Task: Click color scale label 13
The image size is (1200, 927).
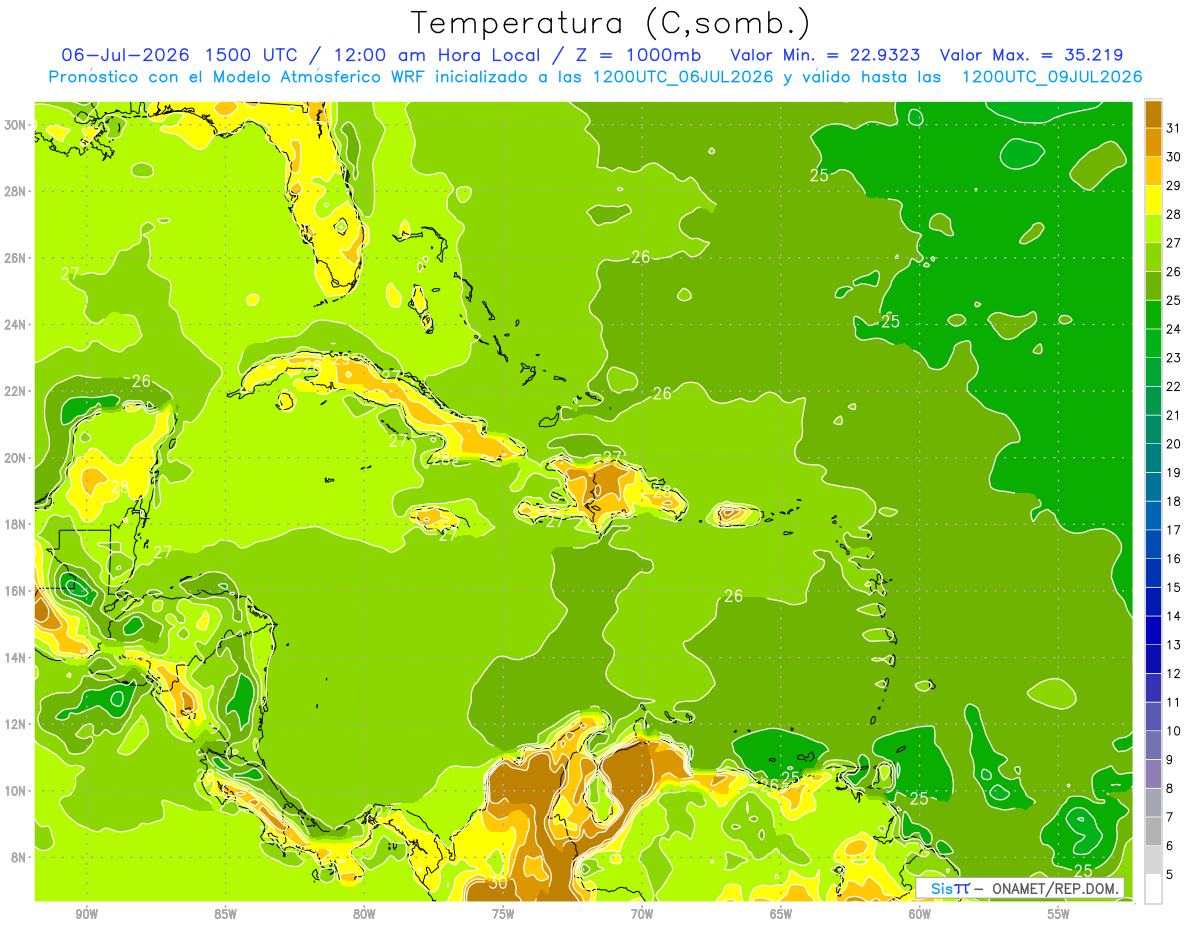Action: pos(1174,645)
